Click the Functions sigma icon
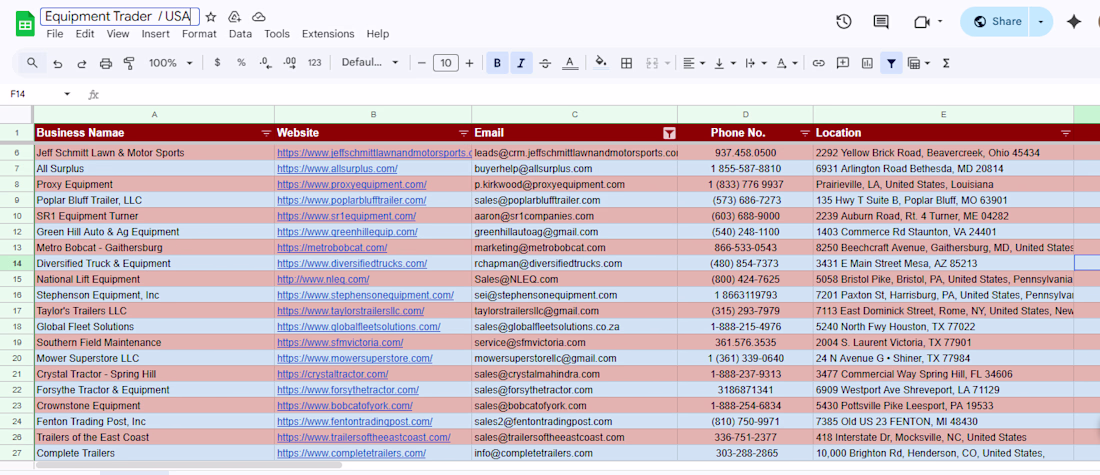1100x475 pixels. click(946, 63)
